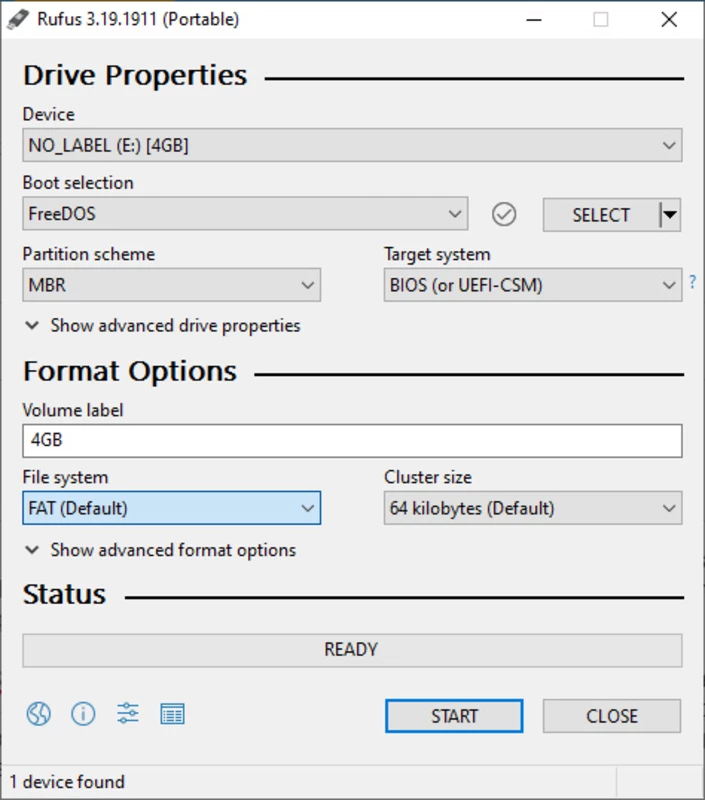Open the Cluster size dropdown
Screen dimensions: 705x800
(x=533, y=508)
